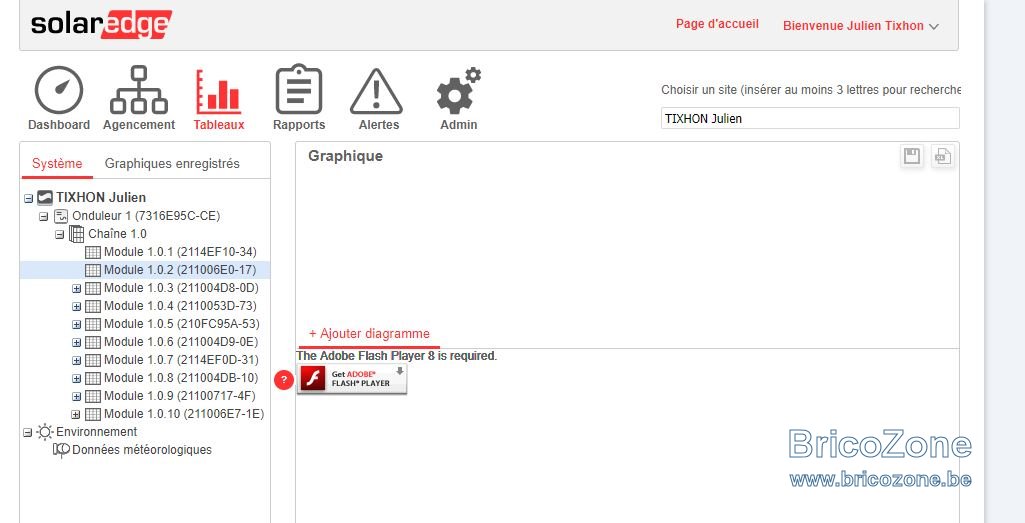
Task: Select the Tableaux bar chart icon
Action: [218, 91]
